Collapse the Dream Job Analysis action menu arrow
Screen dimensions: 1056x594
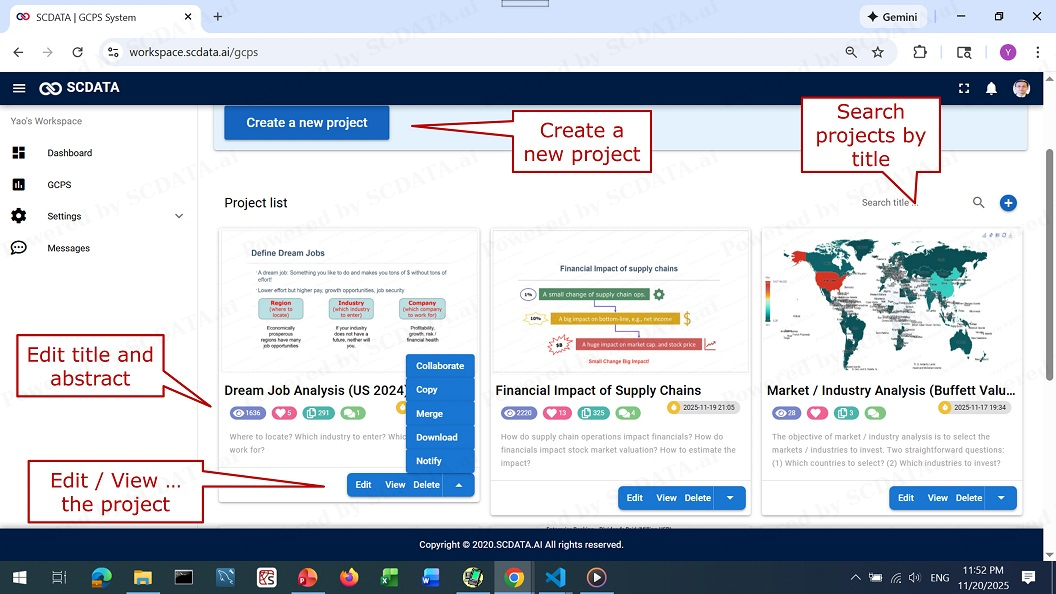[458, 485]
